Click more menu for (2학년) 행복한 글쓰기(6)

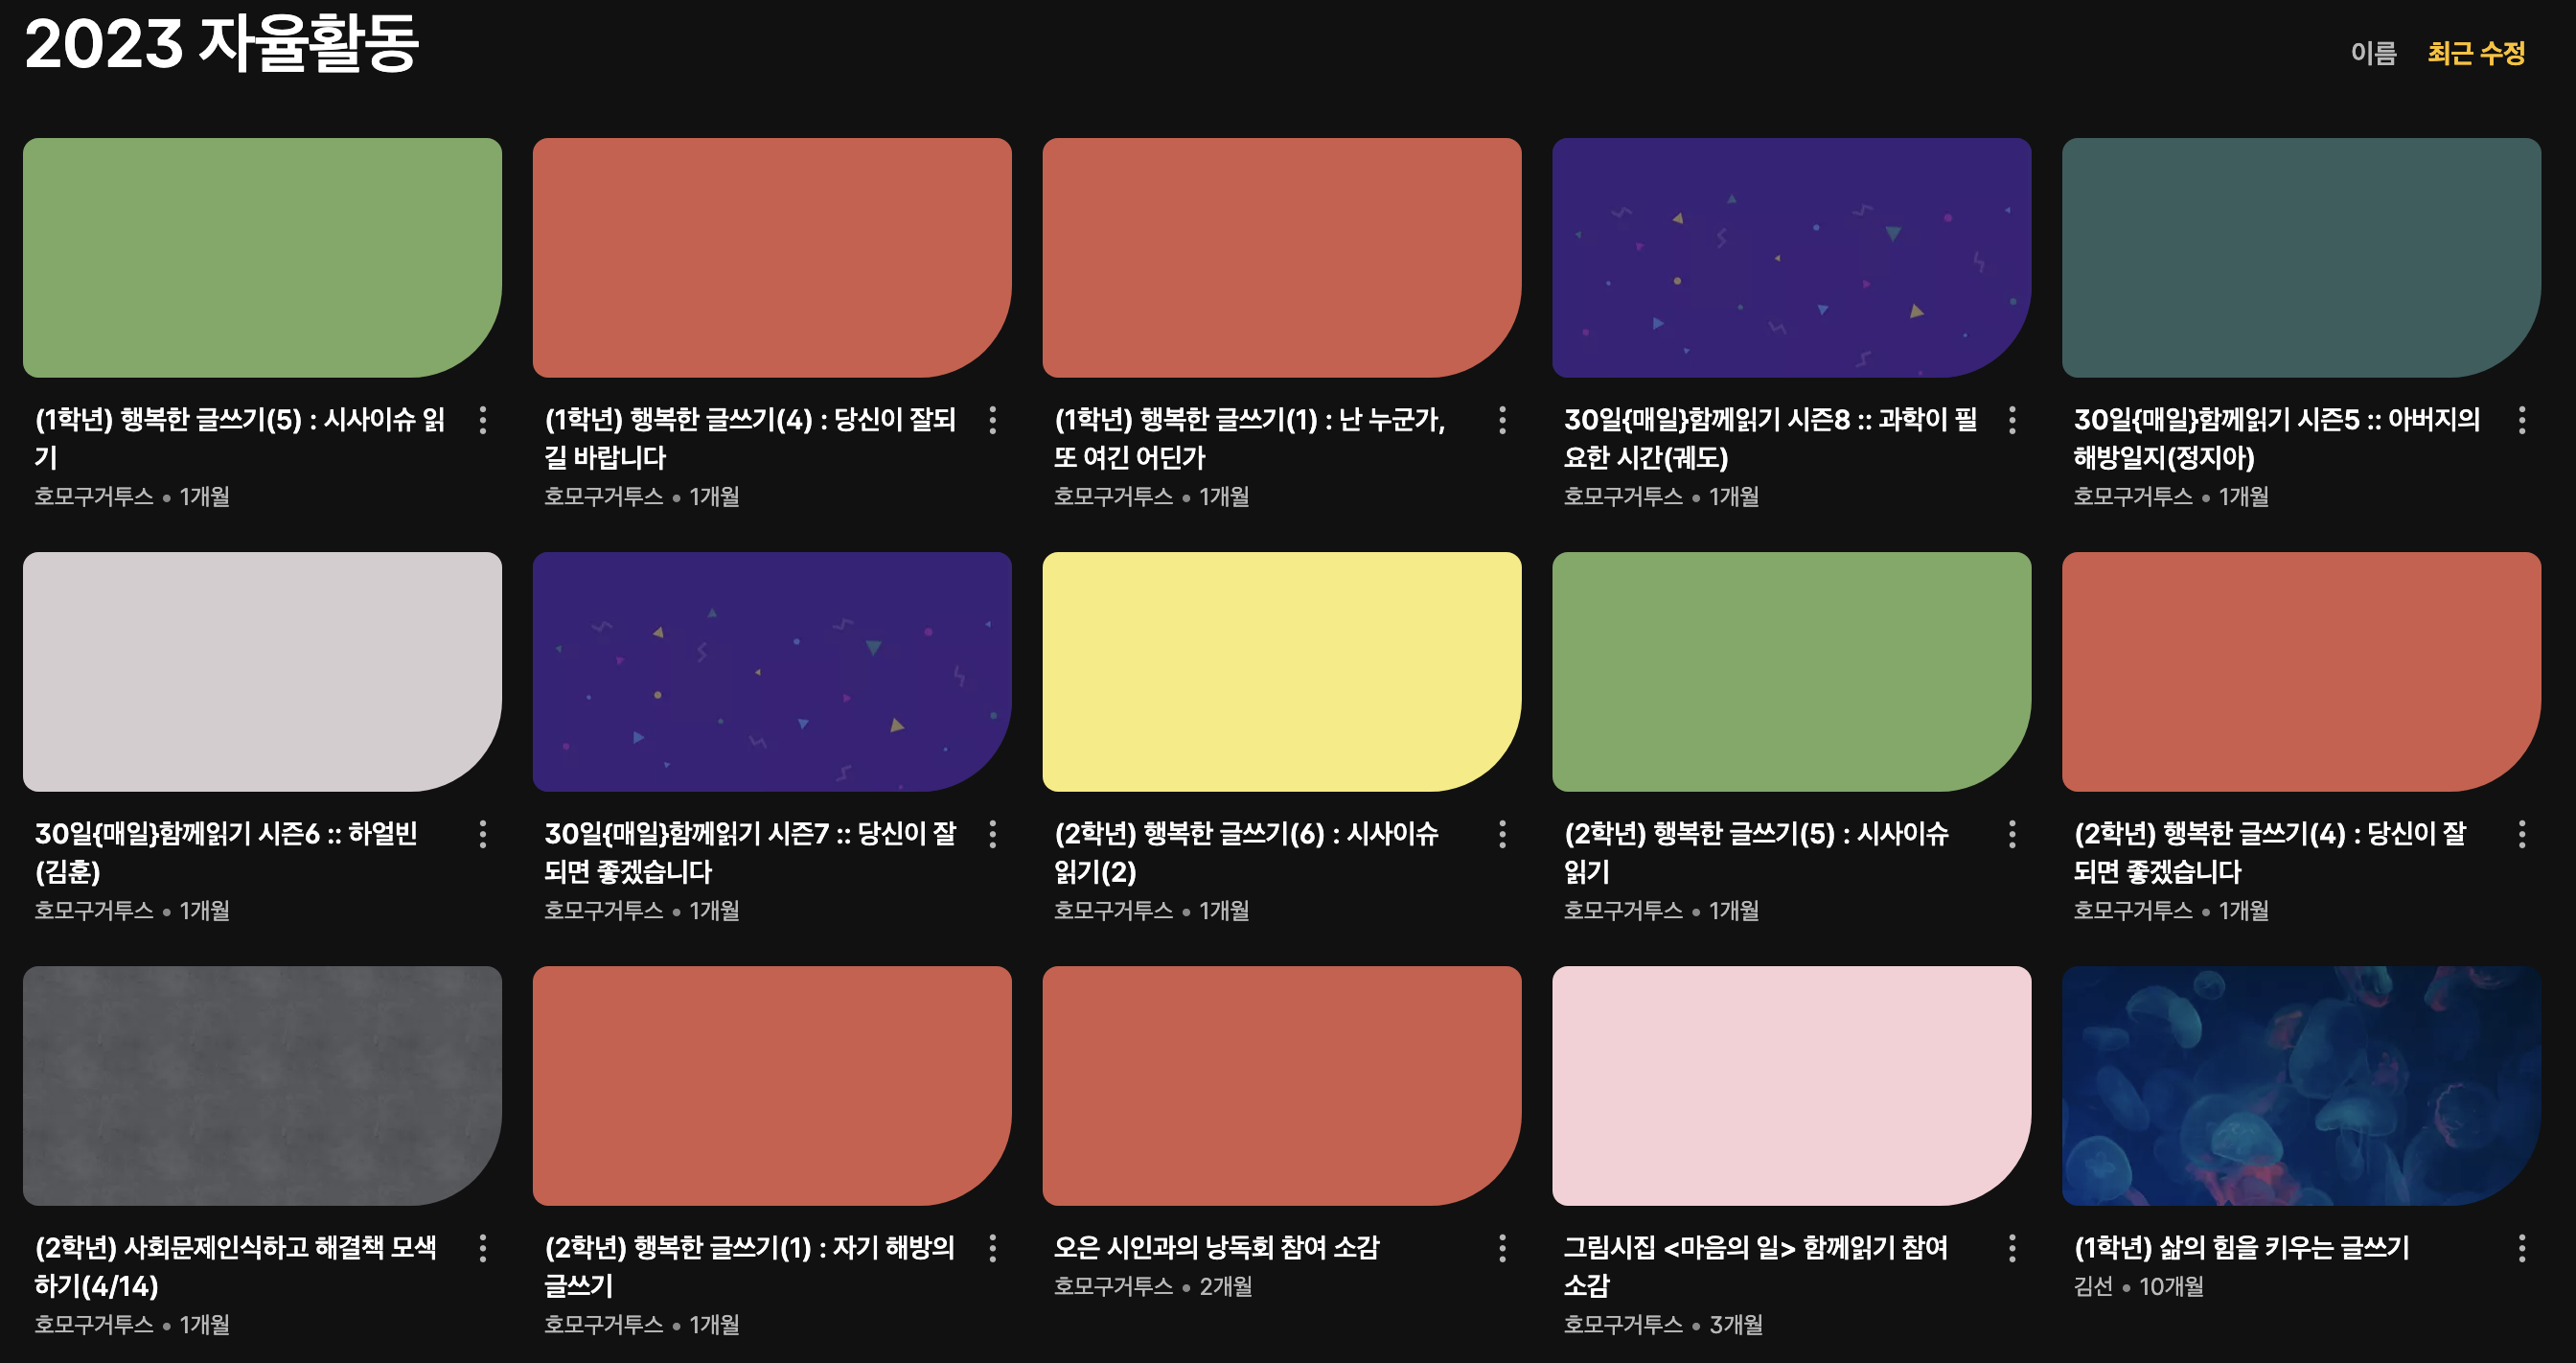[1502, 834]
